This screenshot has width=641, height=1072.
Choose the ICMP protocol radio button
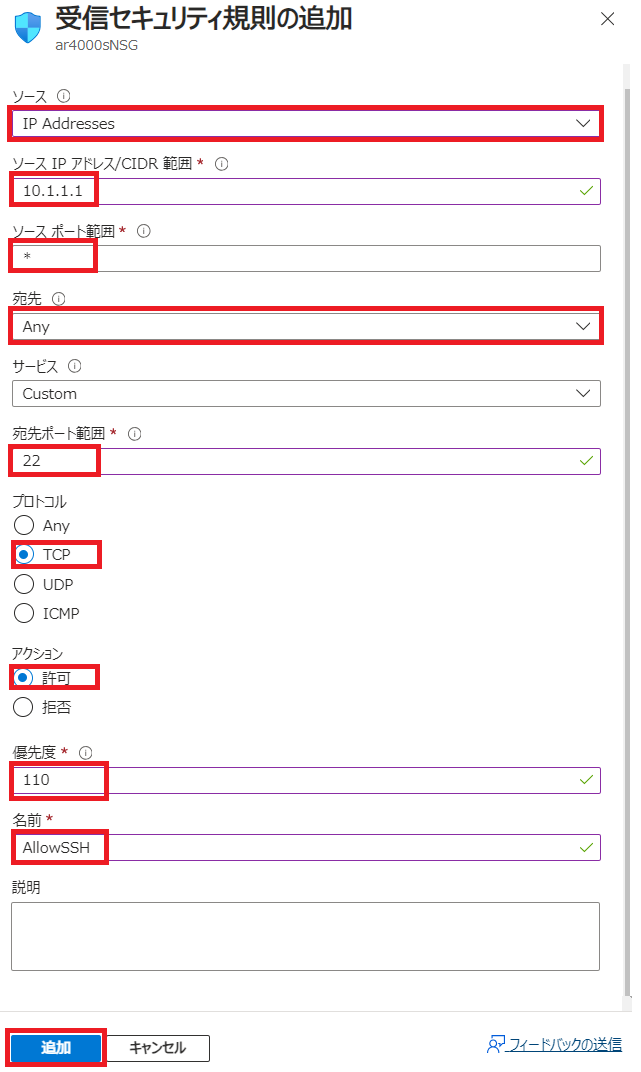coord(24,613)
